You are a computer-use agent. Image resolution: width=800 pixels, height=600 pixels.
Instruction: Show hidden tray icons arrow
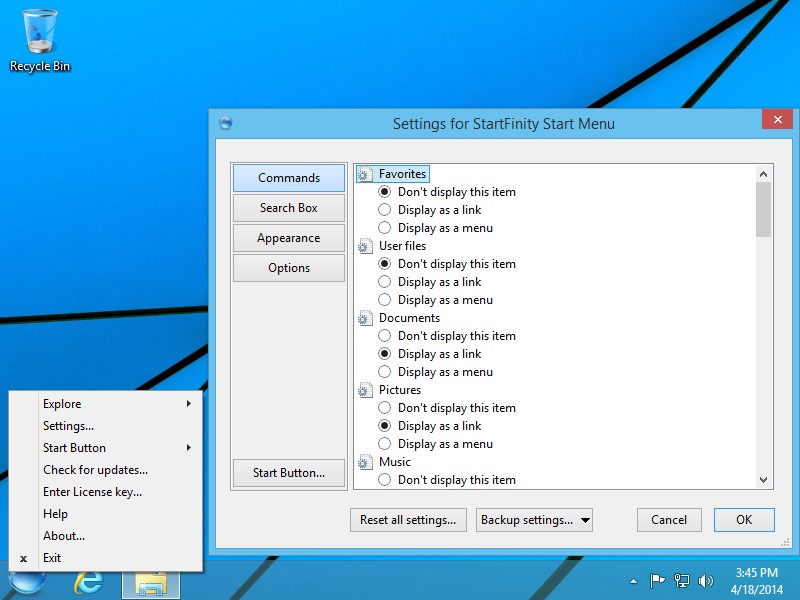coord(633,581)
